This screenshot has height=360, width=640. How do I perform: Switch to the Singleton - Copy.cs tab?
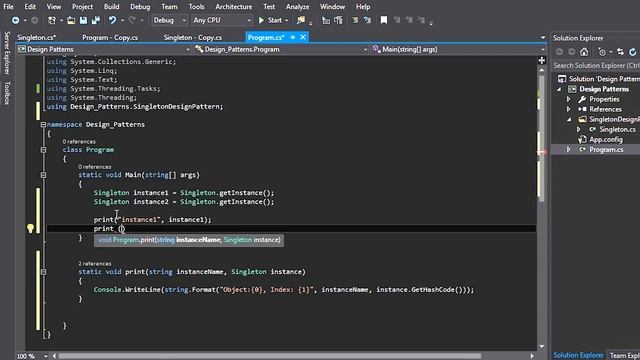(193, 38)
